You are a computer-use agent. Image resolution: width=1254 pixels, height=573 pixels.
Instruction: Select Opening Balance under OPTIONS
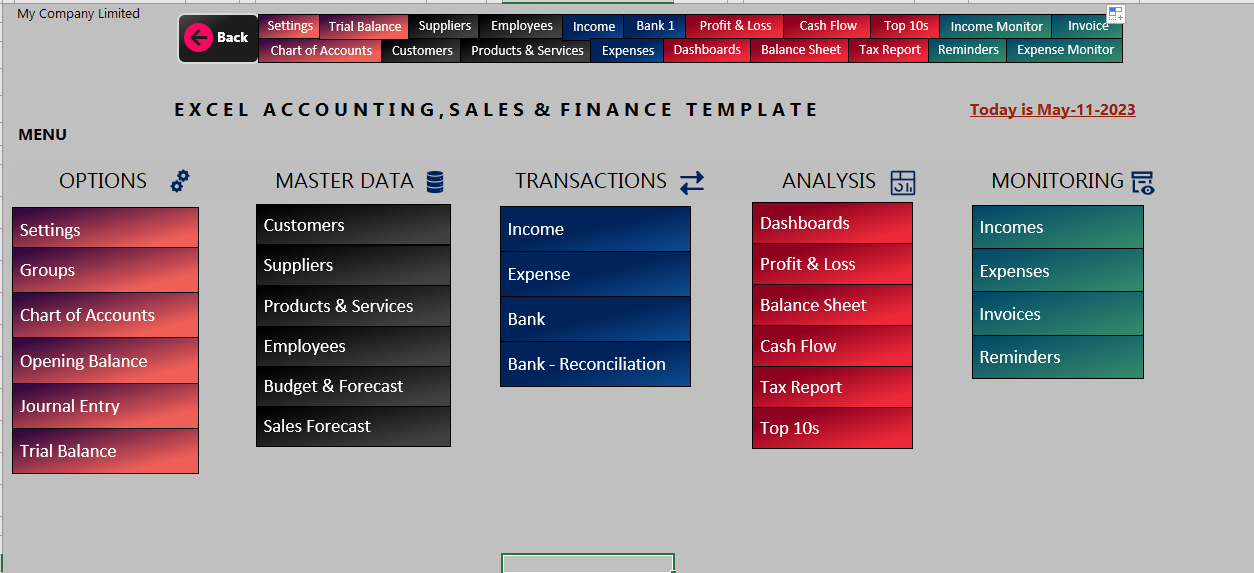point(105,361)
